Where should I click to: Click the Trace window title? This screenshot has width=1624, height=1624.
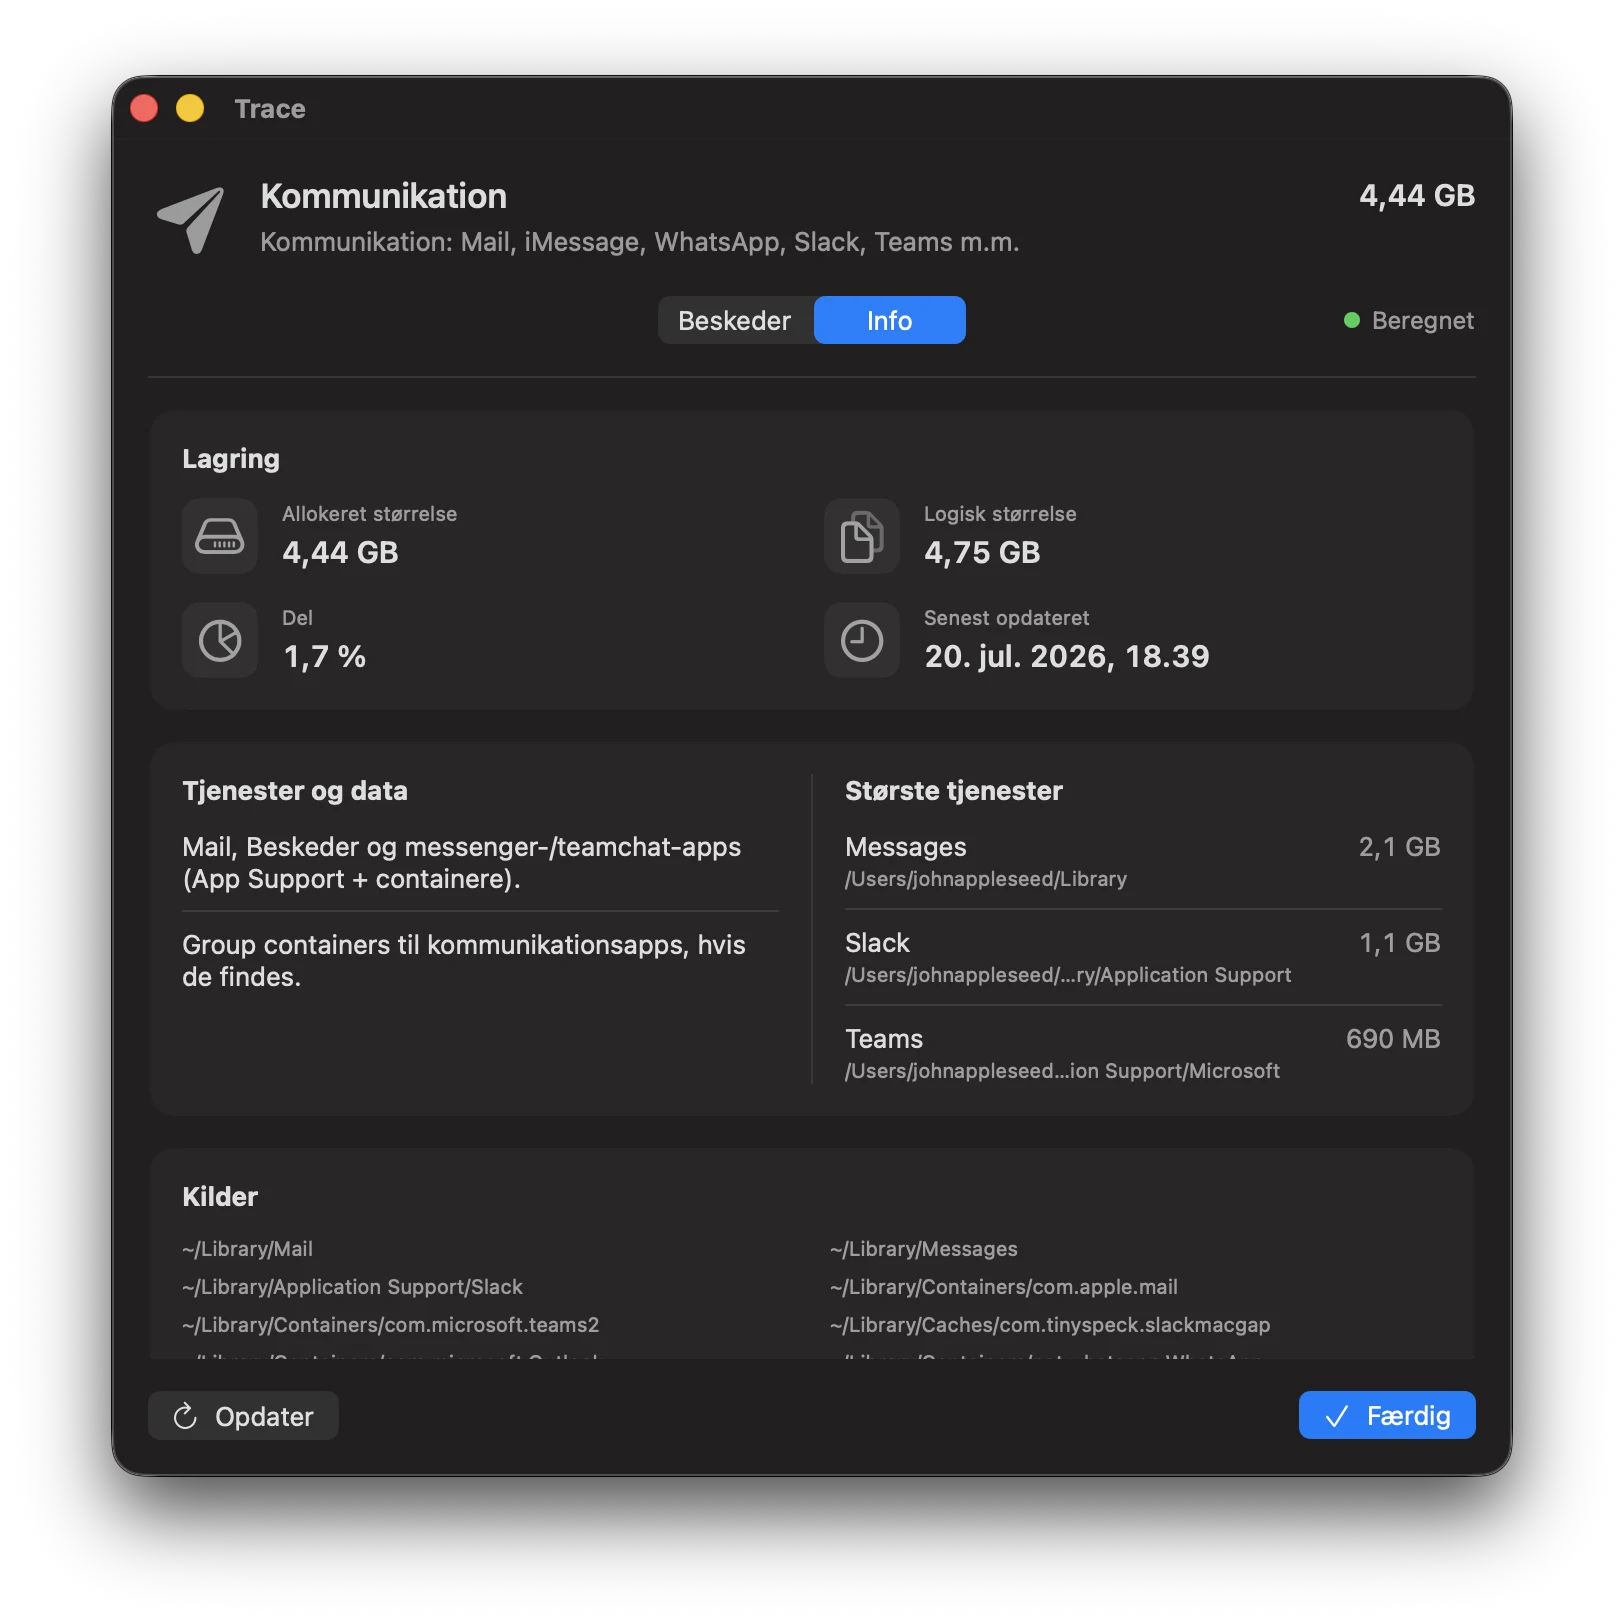[x=270, y=108]
